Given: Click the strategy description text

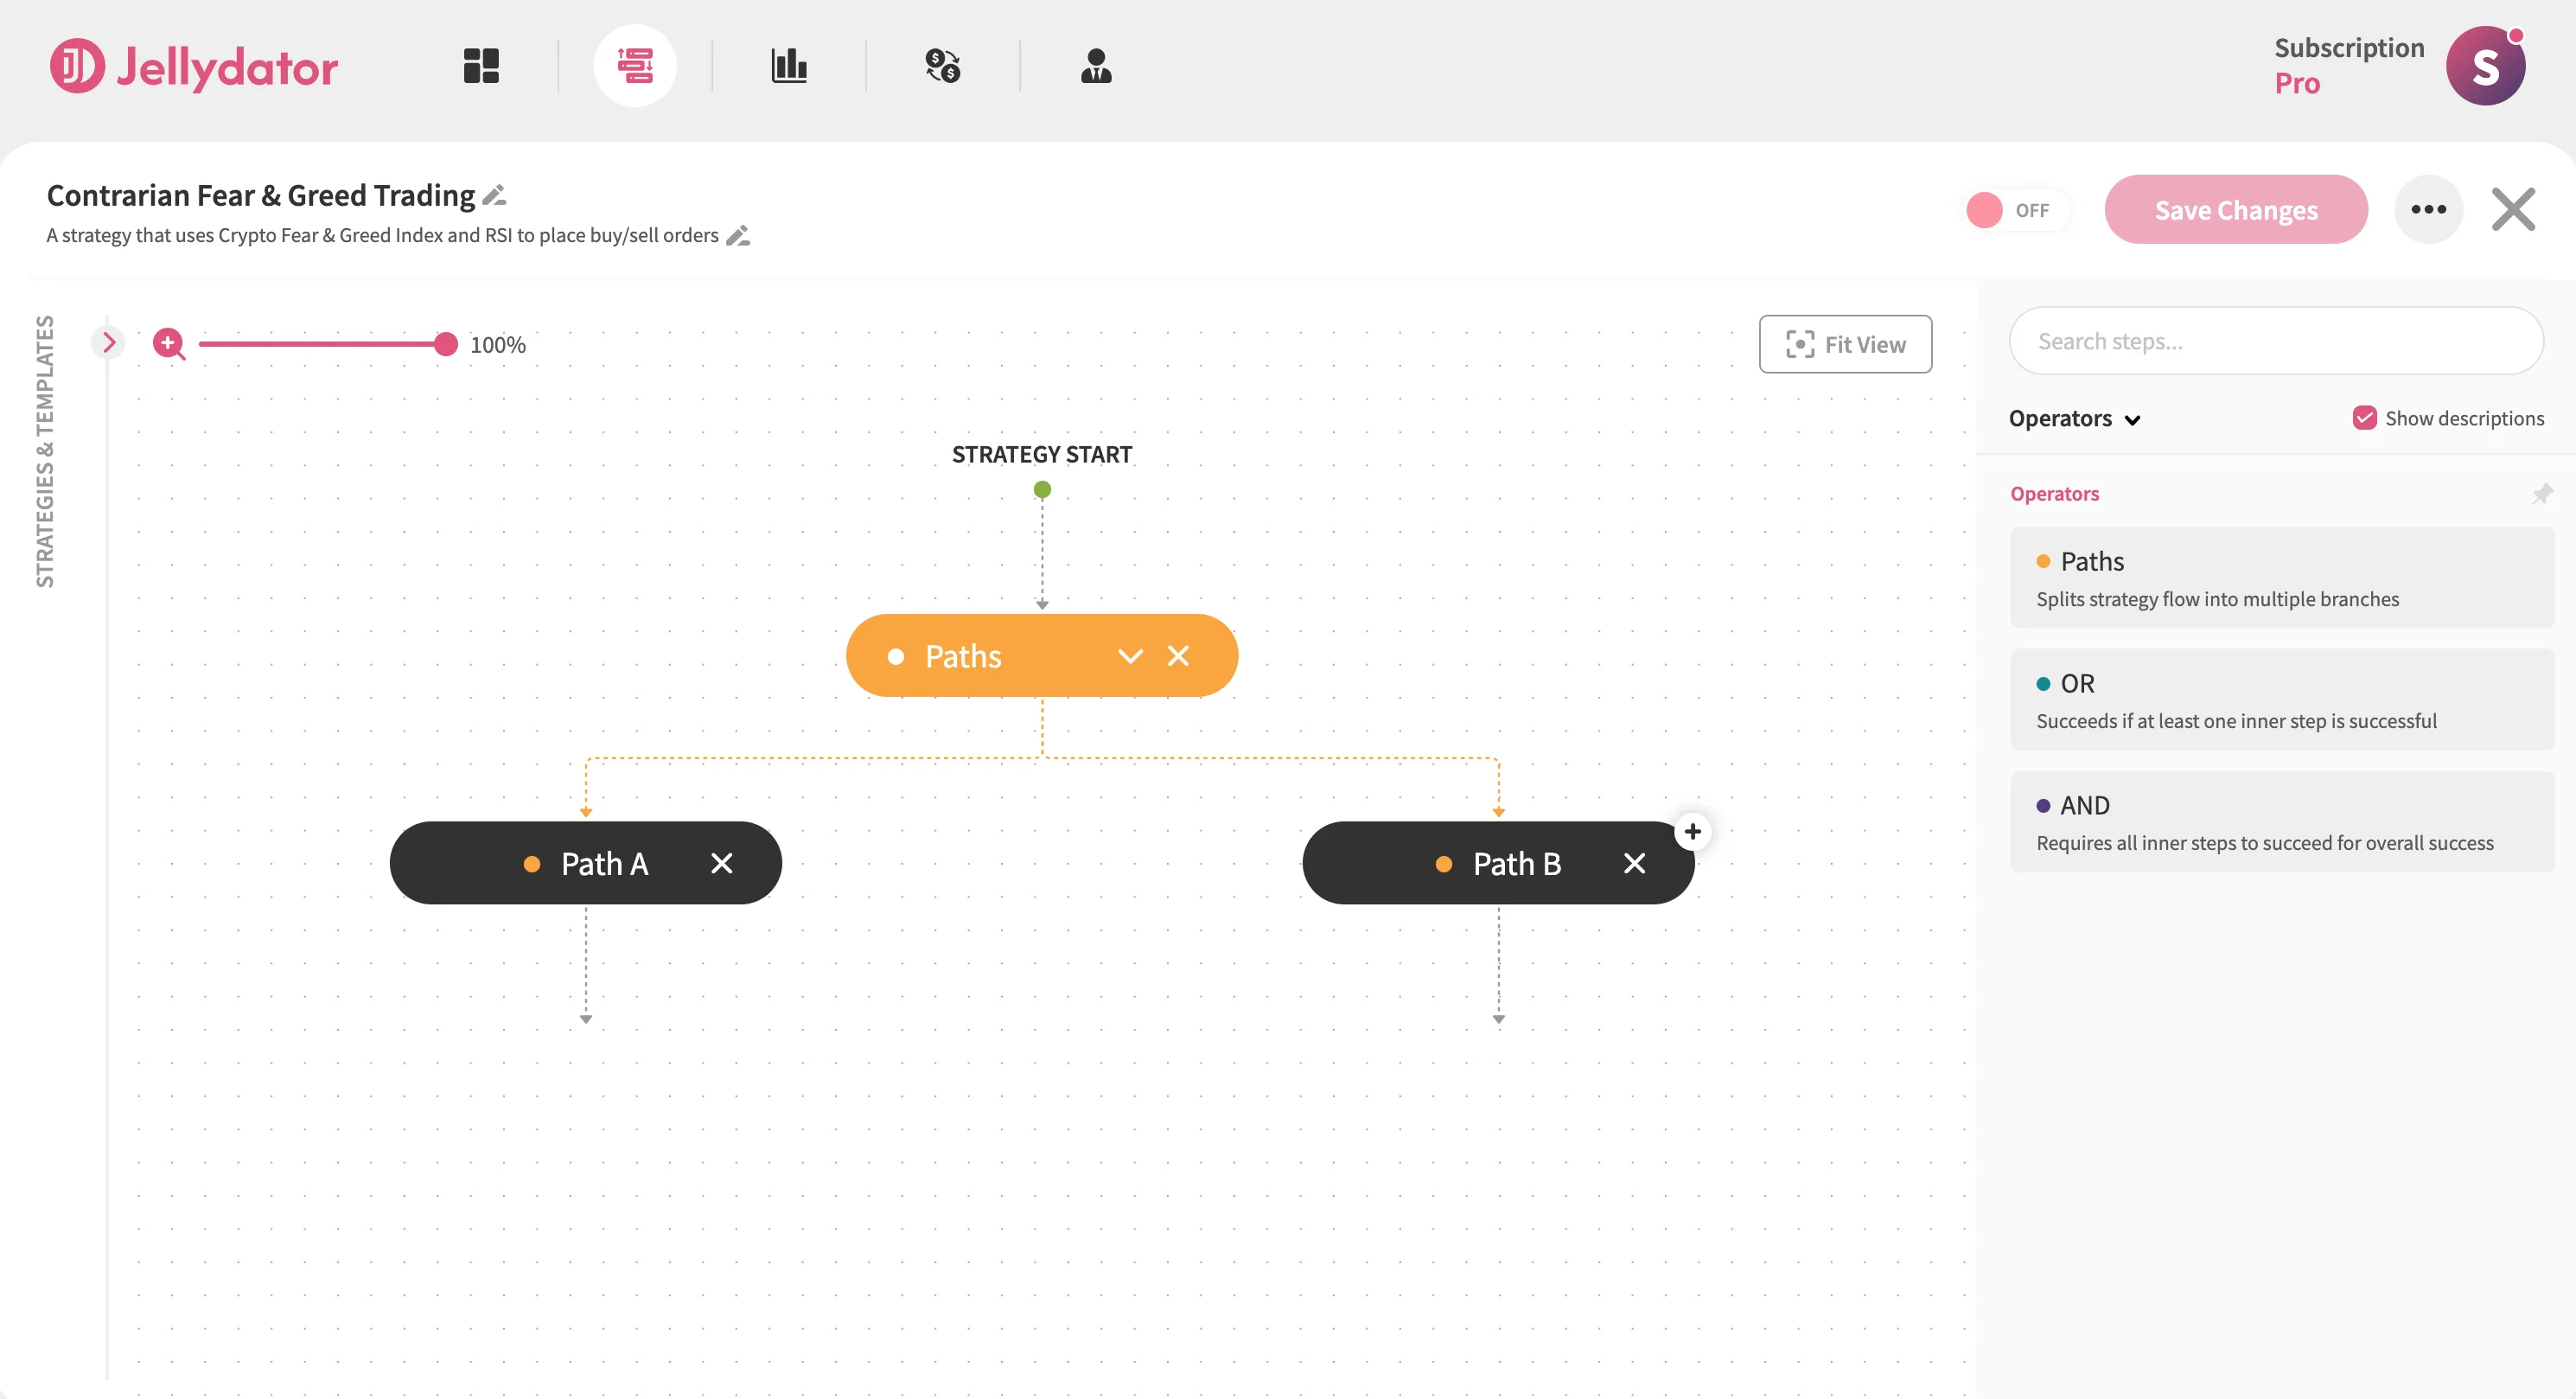Looking at the screenshot, I should pyautogui.click(x=383, y=236).
